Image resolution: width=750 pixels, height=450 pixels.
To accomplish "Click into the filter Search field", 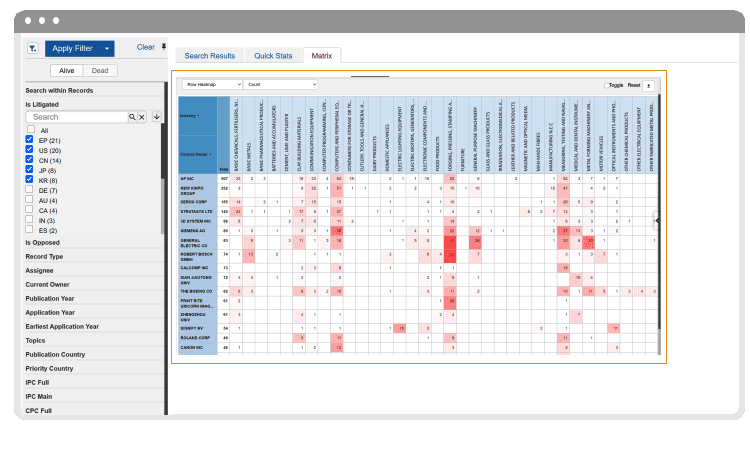I will 77,117.
